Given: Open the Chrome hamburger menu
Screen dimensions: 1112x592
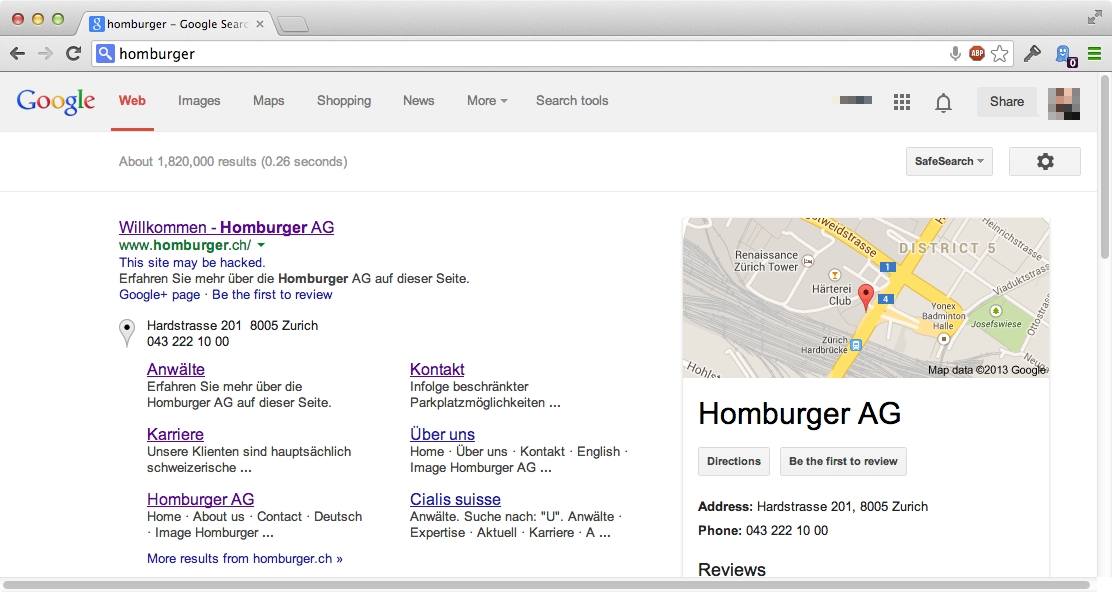Looking at the screenshot, I should tap(1094, 54).
